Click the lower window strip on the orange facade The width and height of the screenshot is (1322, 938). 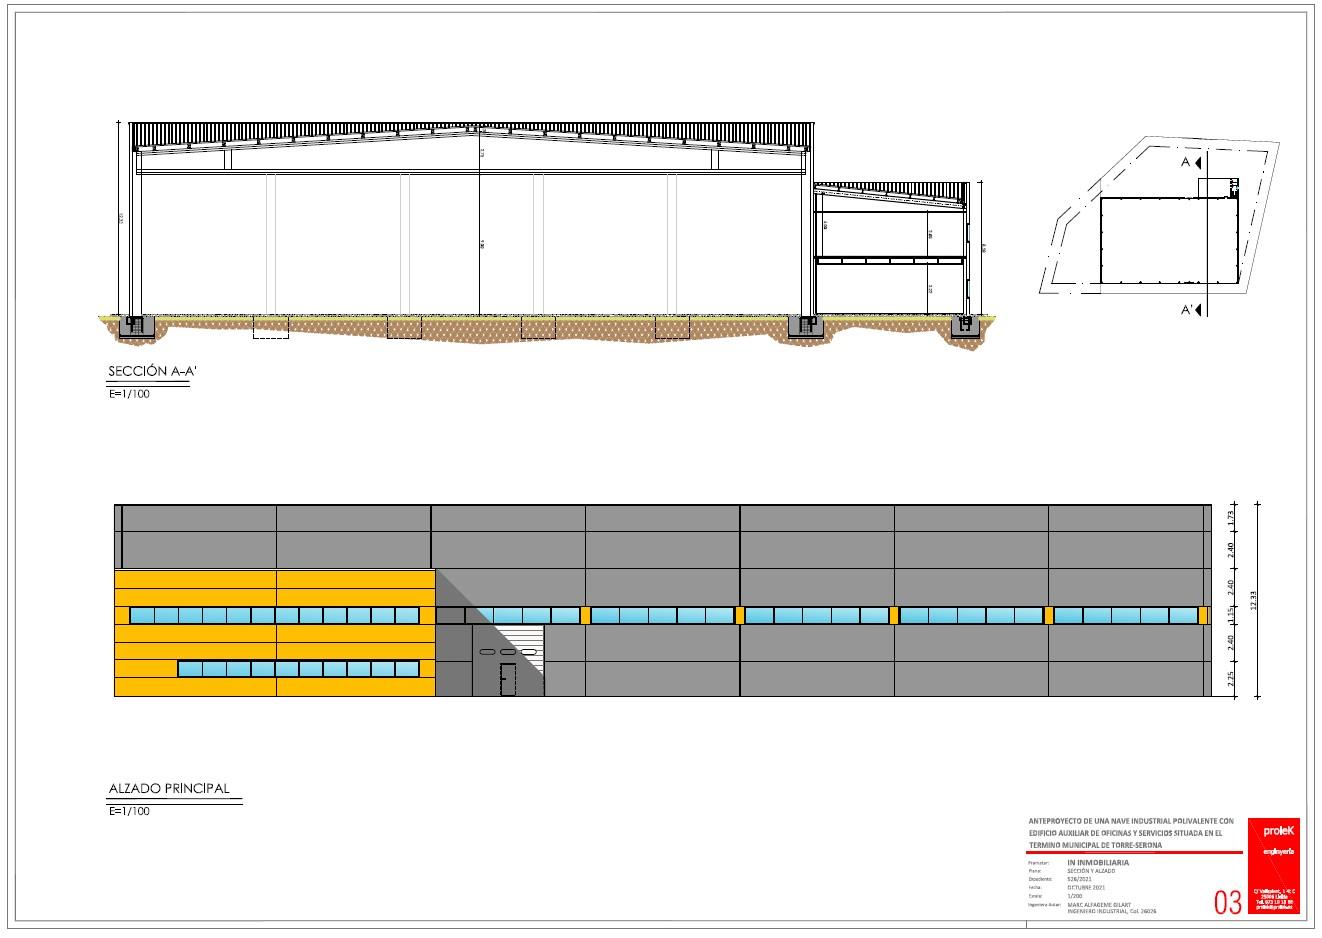pyautogui.click(x=298, y=669)
